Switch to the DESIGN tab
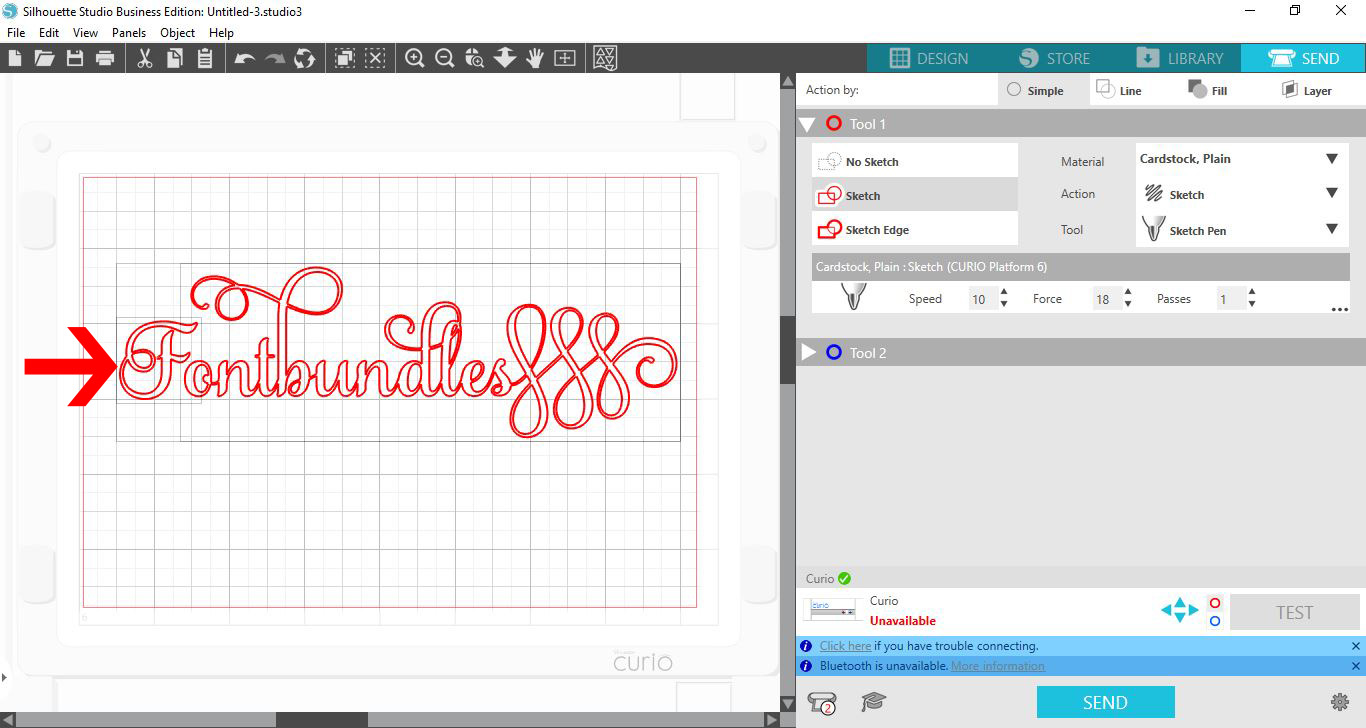The height and width of the screenshot is (728, 1366). (929, 58)
